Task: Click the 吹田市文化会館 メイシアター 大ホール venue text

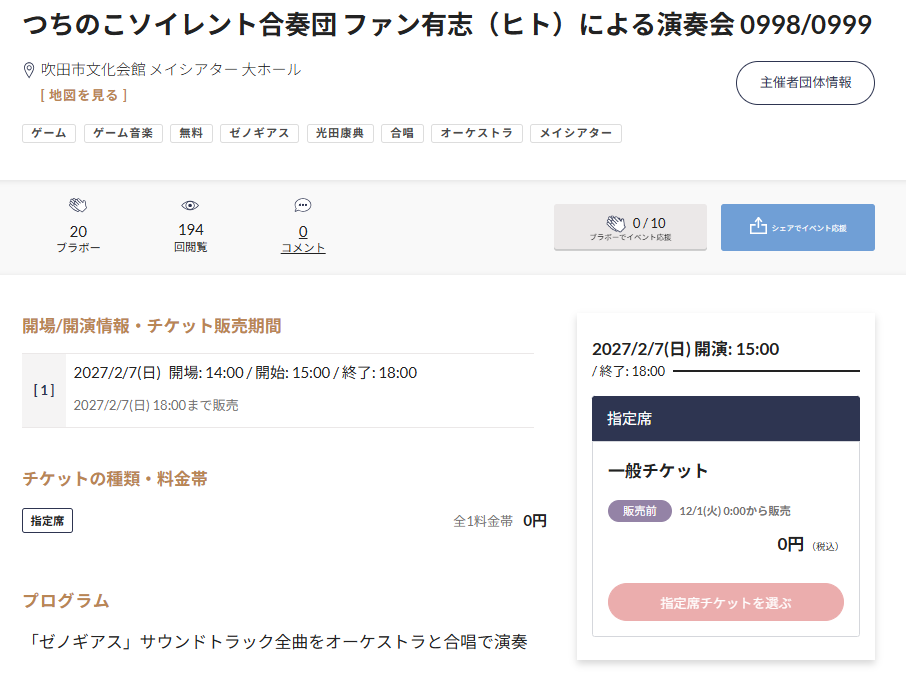Action: coord(171,70)
